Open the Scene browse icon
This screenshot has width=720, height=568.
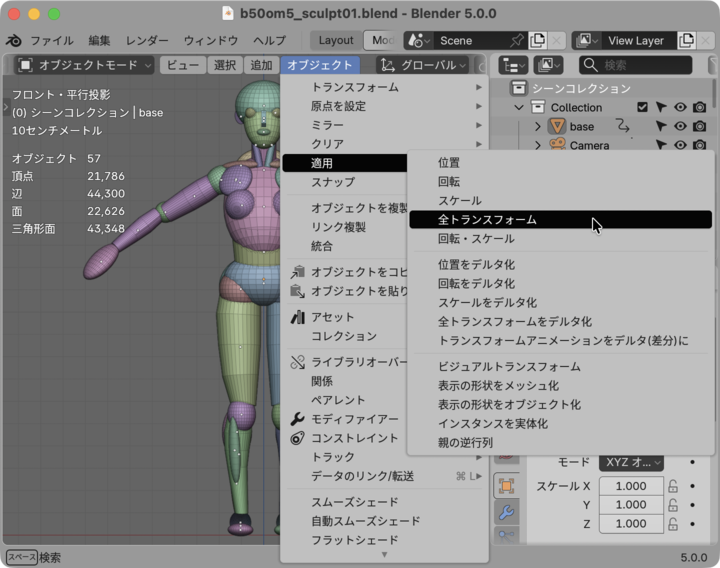click(x=419, y=40)
